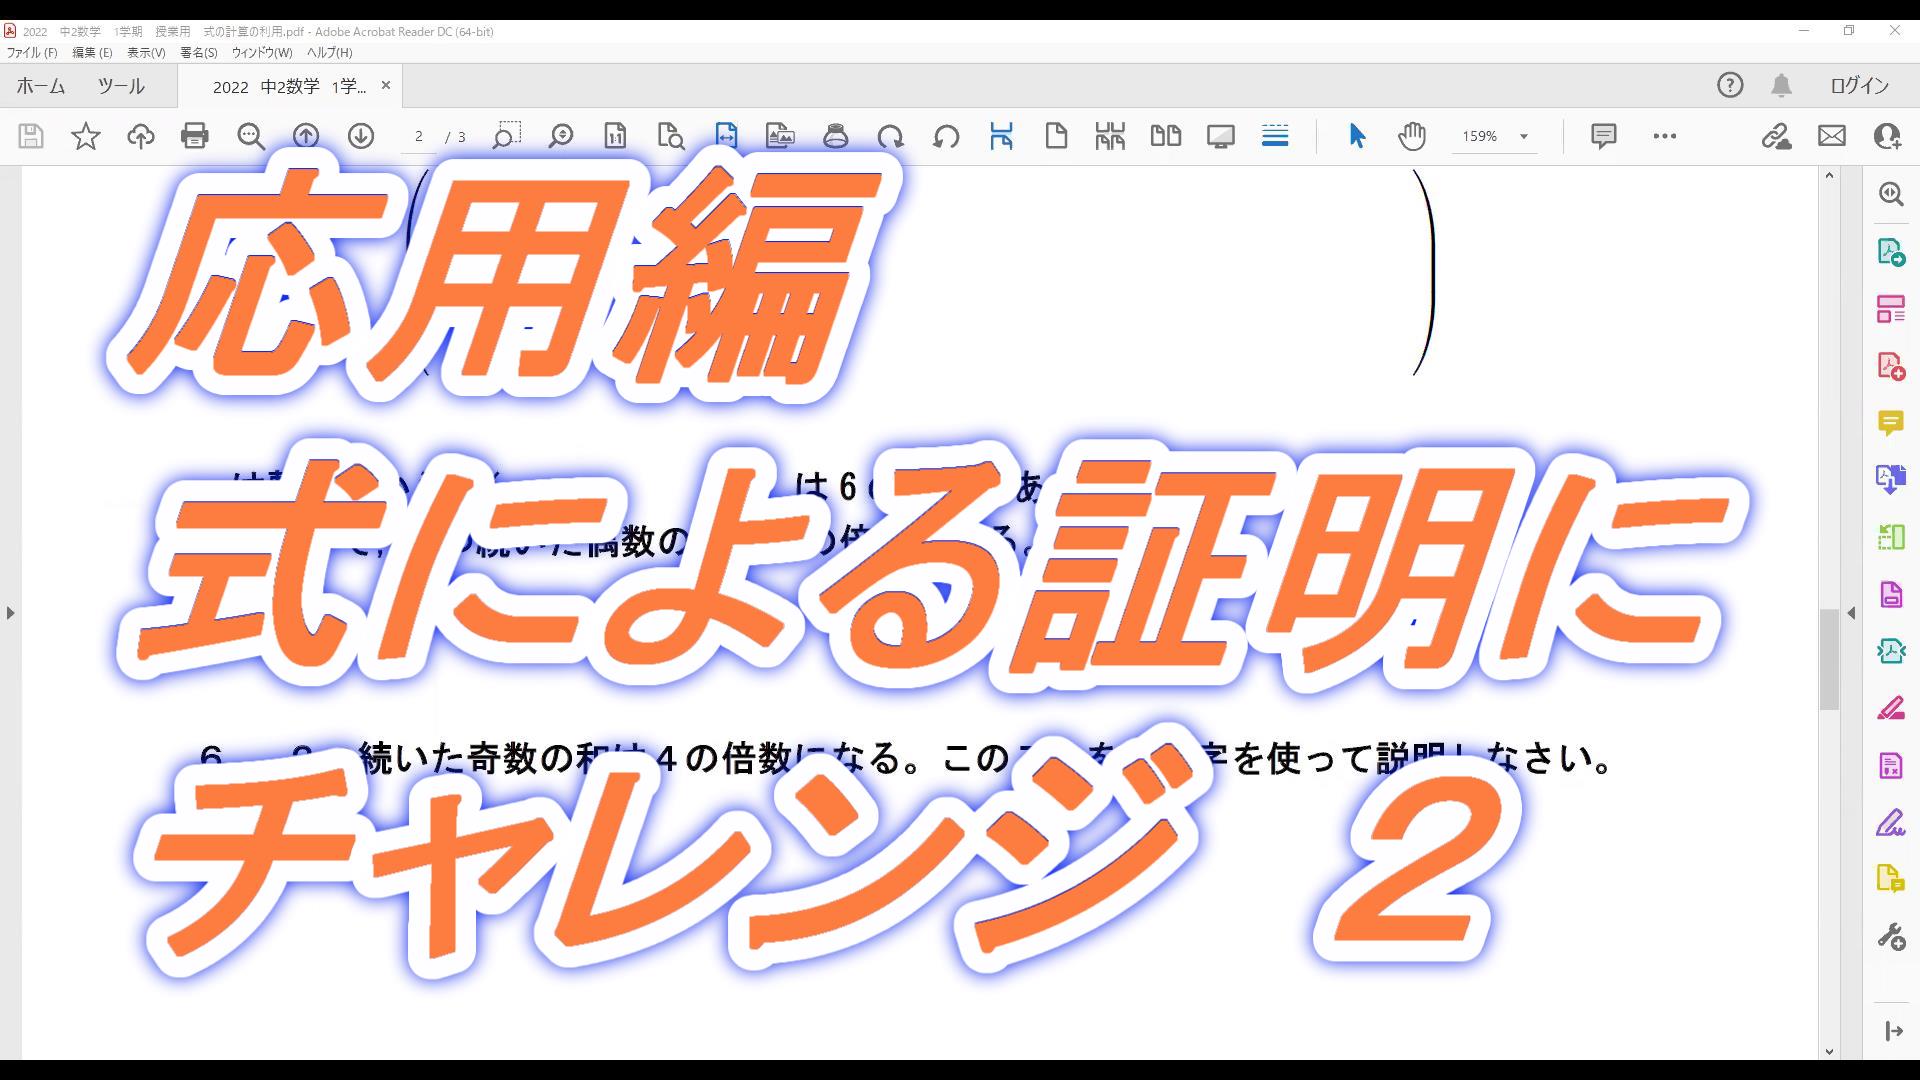Click the ツール Tools tab
Screen dimensions: 1920x1080
(119, 86)
